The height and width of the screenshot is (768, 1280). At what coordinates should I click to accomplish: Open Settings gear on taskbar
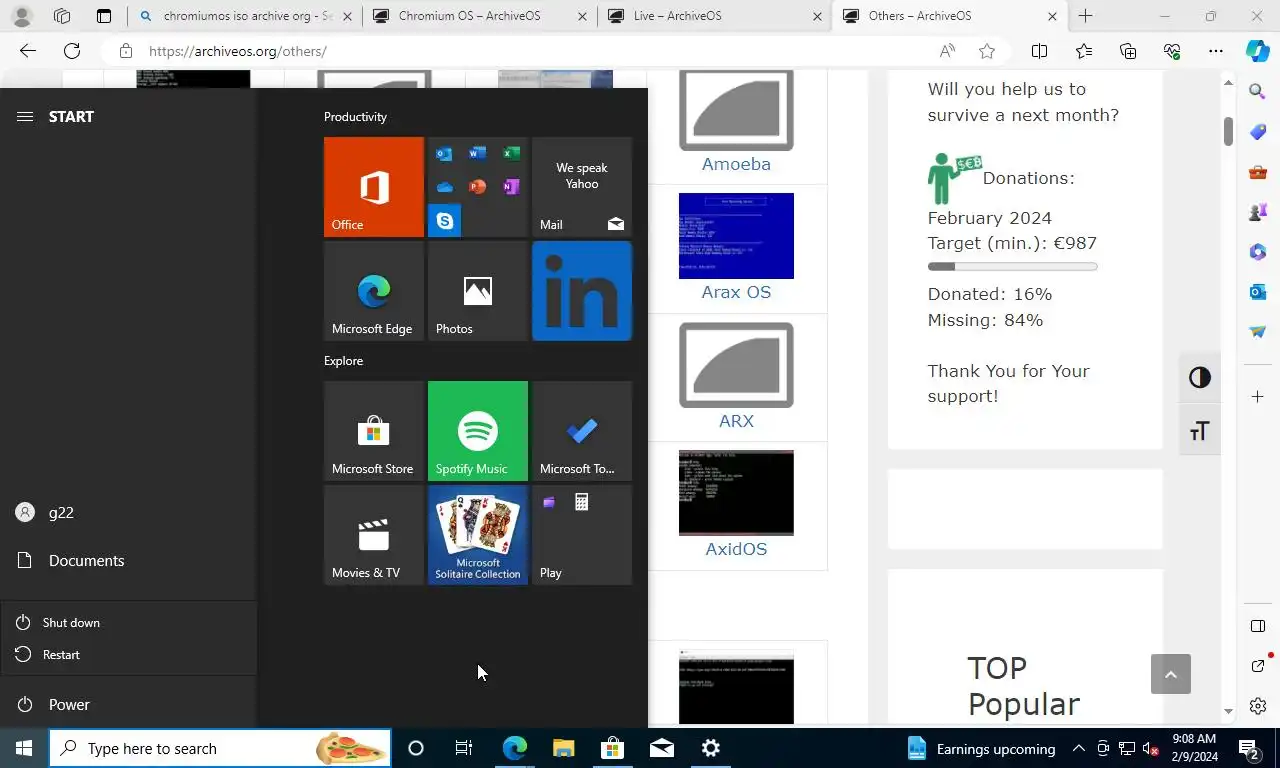tap(710, 748)
